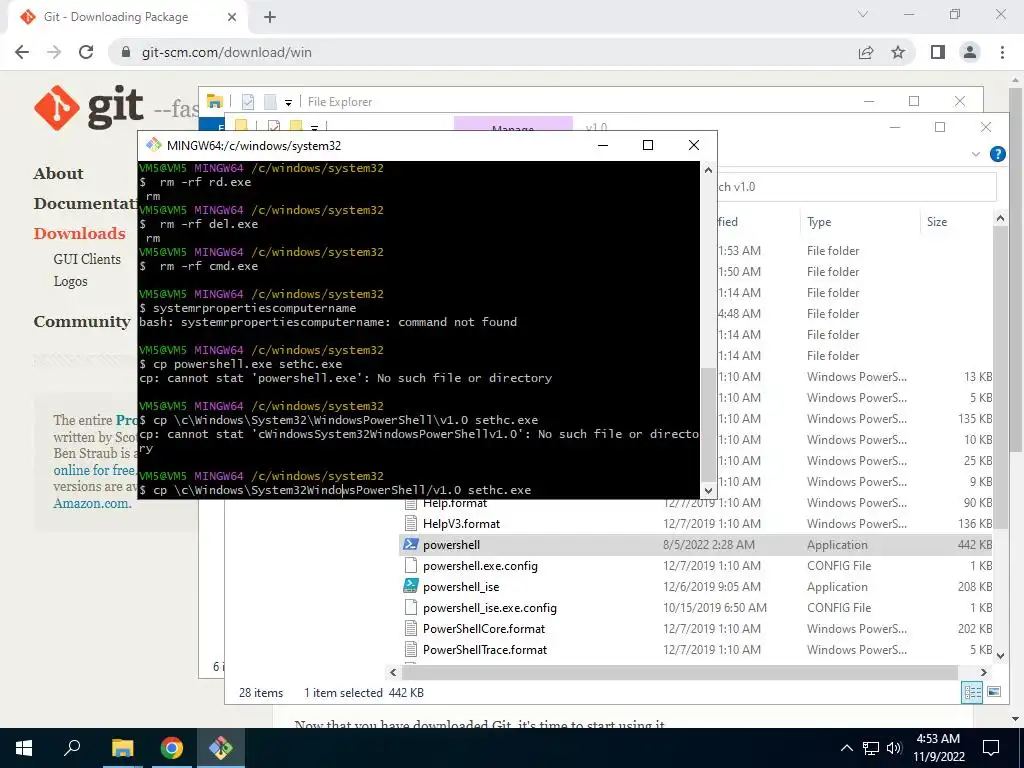Open the Windows Start menu

[24, 748]
